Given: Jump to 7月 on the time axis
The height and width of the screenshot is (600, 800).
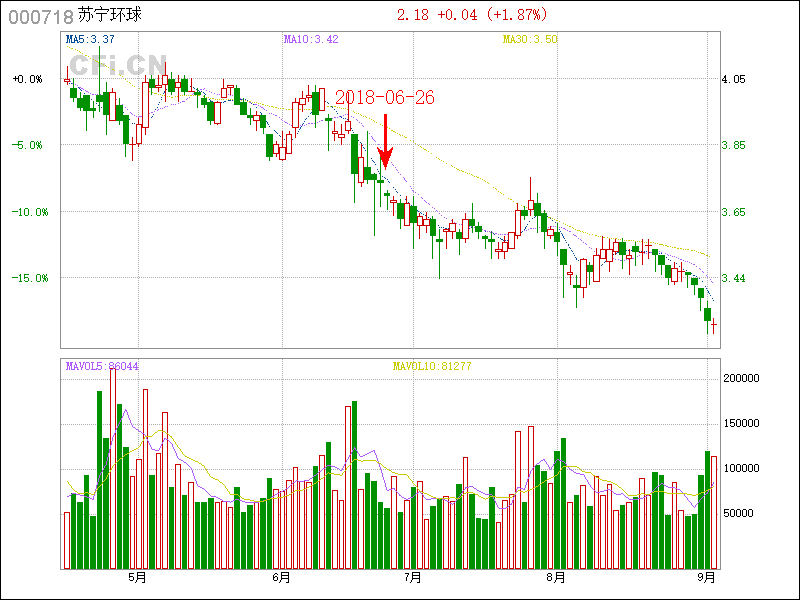Looking at the screenshot, I should pyautogui.click(x=412, y=577).
